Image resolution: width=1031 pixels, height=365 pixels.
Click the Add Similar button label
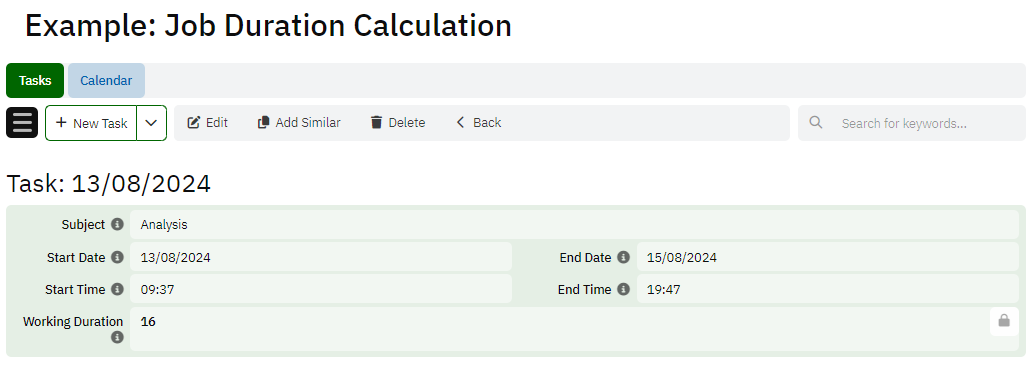[308, 122]
